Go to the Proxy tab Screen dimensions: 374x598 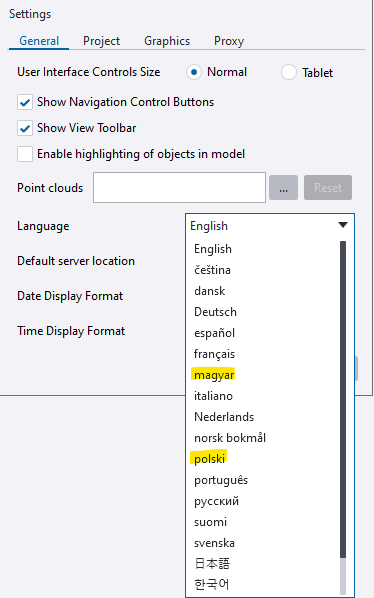pos(229,41)
